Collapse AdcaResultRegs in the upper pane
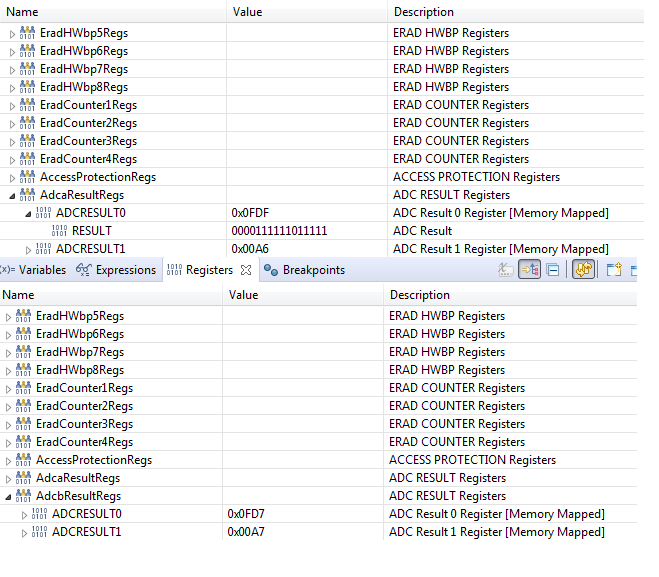Screen dimensions: 659x577 (x=12, y=196)
